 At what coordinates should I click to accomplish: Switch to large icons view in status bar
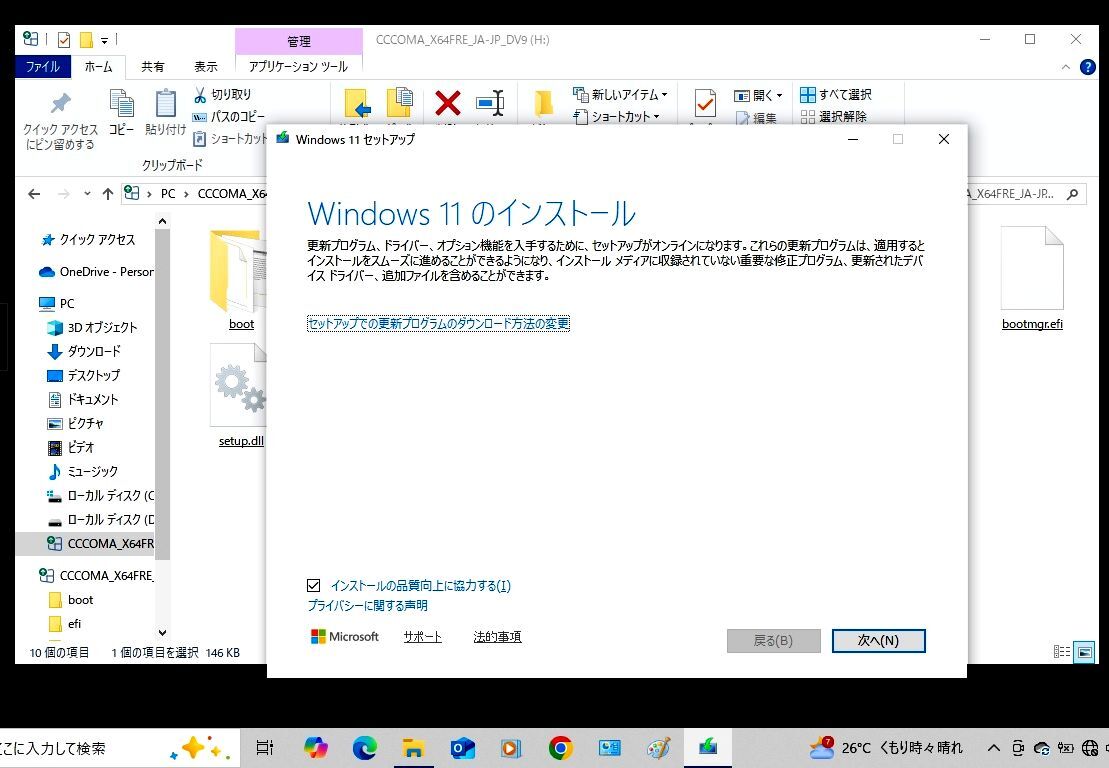coord(1084,652)
